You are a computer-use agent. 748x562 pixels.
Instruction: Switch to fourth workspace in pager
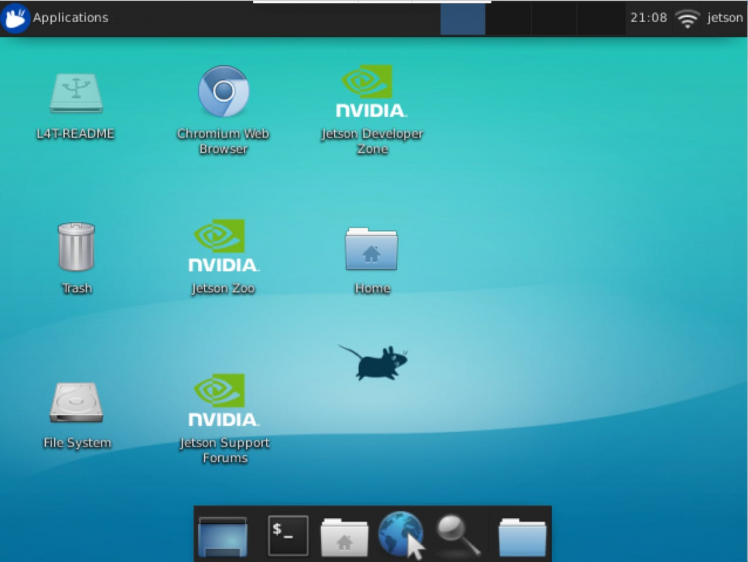point(601,18)
